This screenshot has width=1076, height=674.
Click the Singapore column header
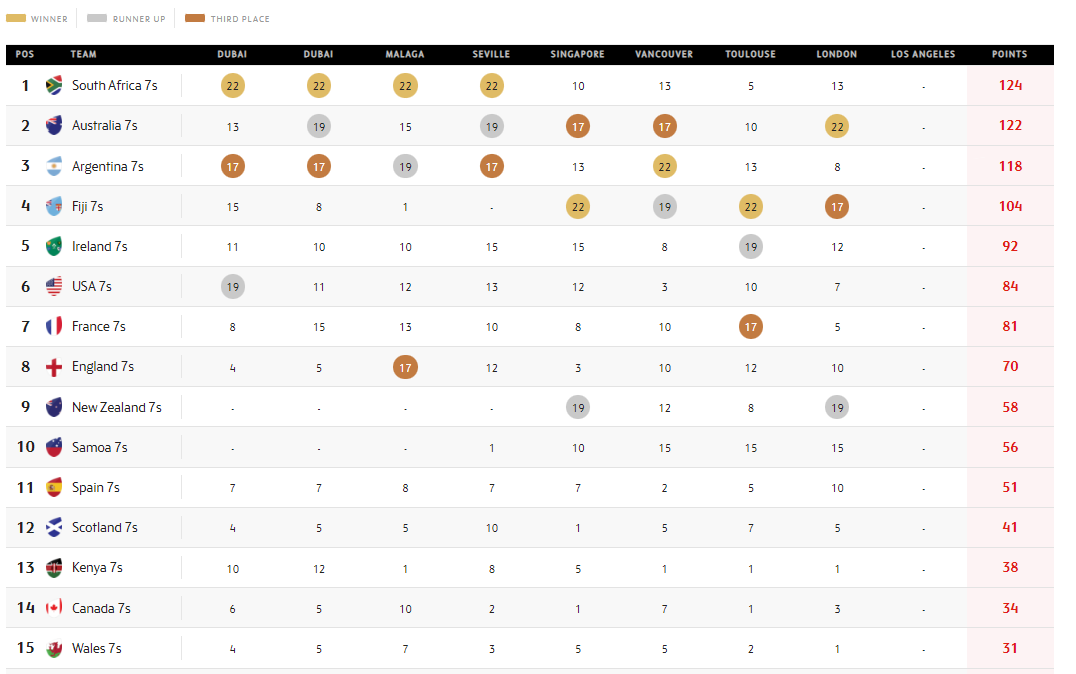(x=577, y=54)
